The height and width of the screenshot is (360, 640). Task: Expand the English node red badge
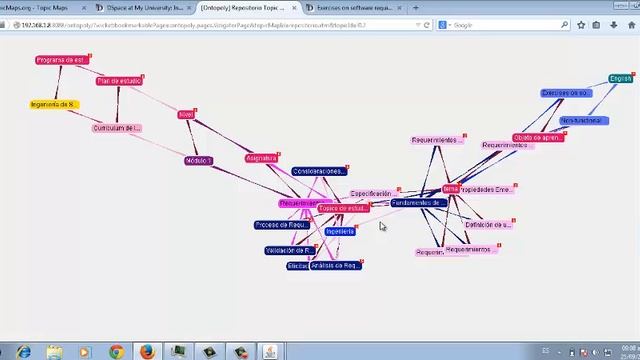pyautogui.click(x=633, y=74)
